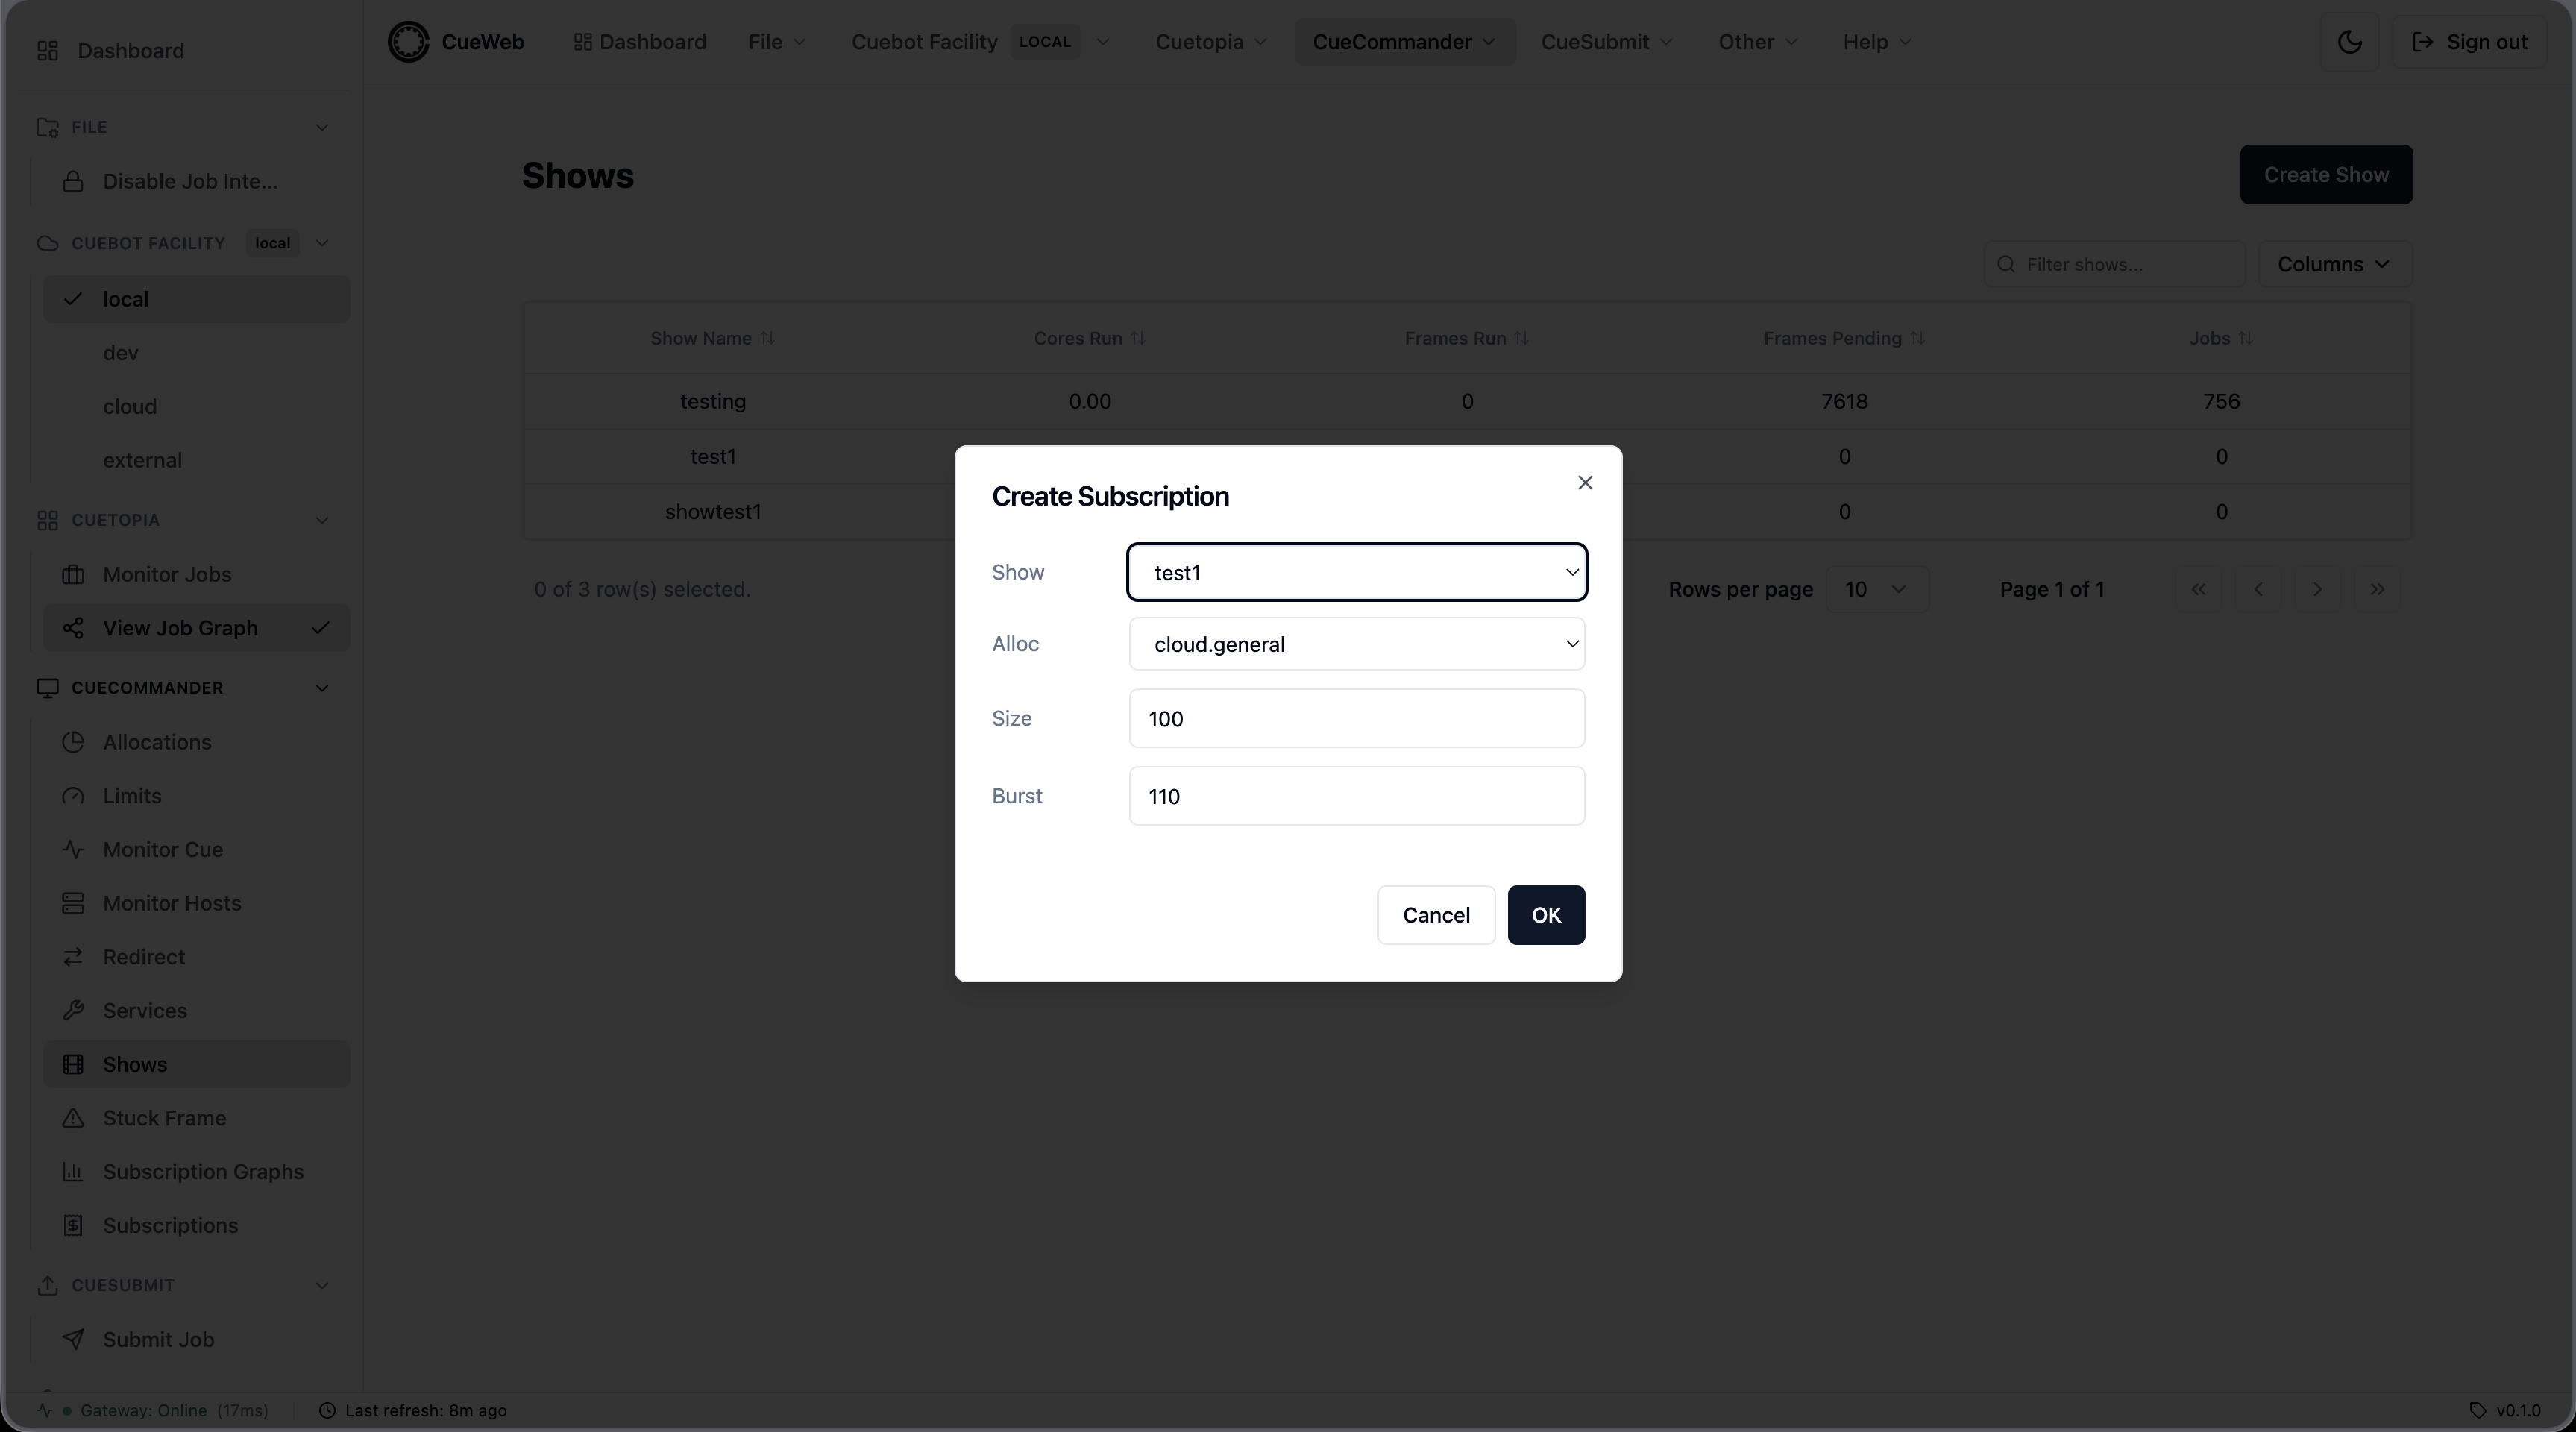
Task: Open the Columns dropdown
Action: click(x=2334, y=265)
